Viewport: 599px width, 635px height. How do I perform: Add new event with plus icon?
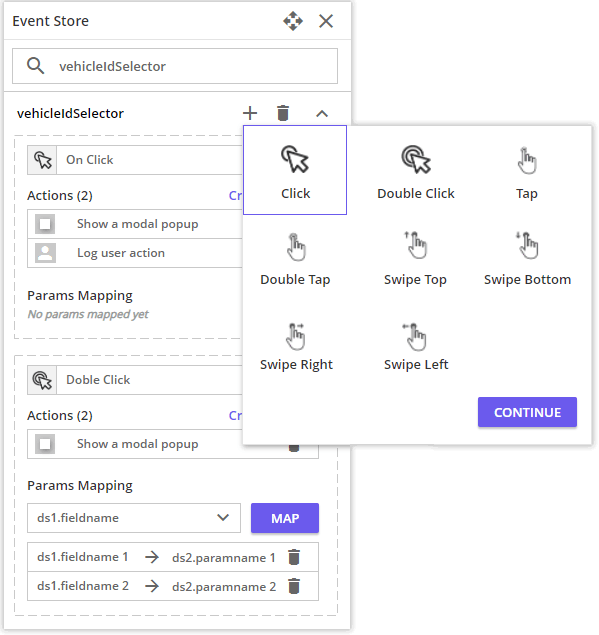pyautogui.click(x=250, y=113)
